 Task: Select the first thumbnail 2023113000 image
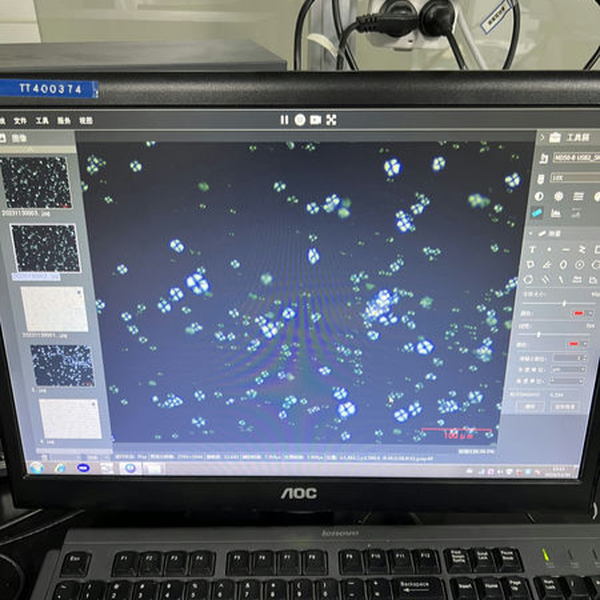[x=36, y=181]
